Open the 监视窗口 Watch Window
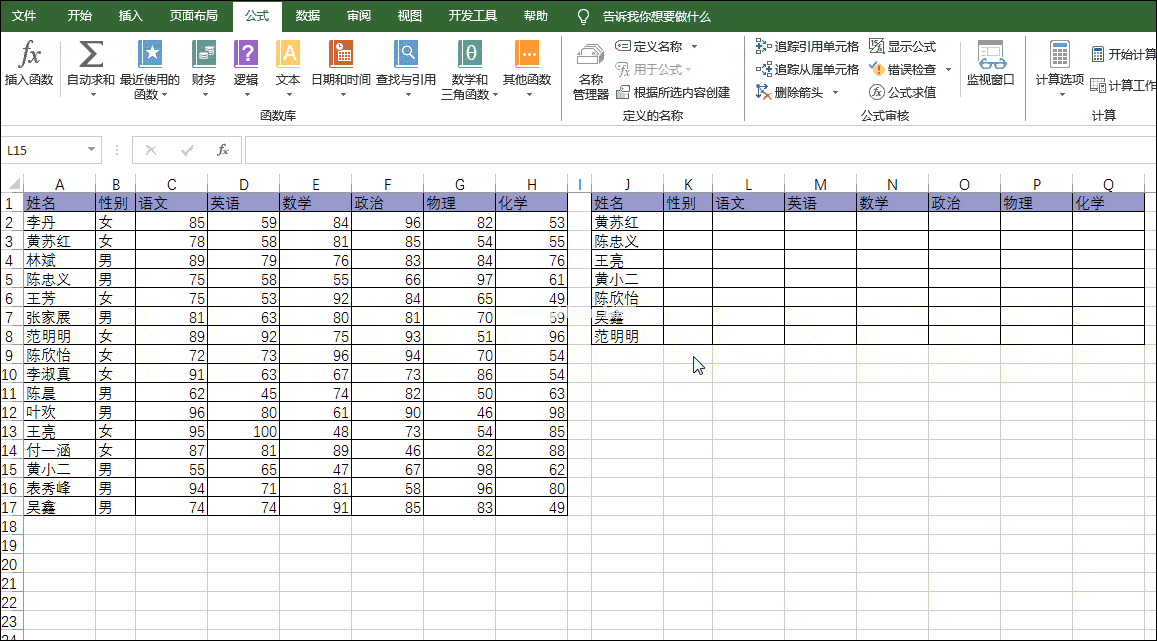This screenshot has height=641, width=1157. tap(990, 62)
